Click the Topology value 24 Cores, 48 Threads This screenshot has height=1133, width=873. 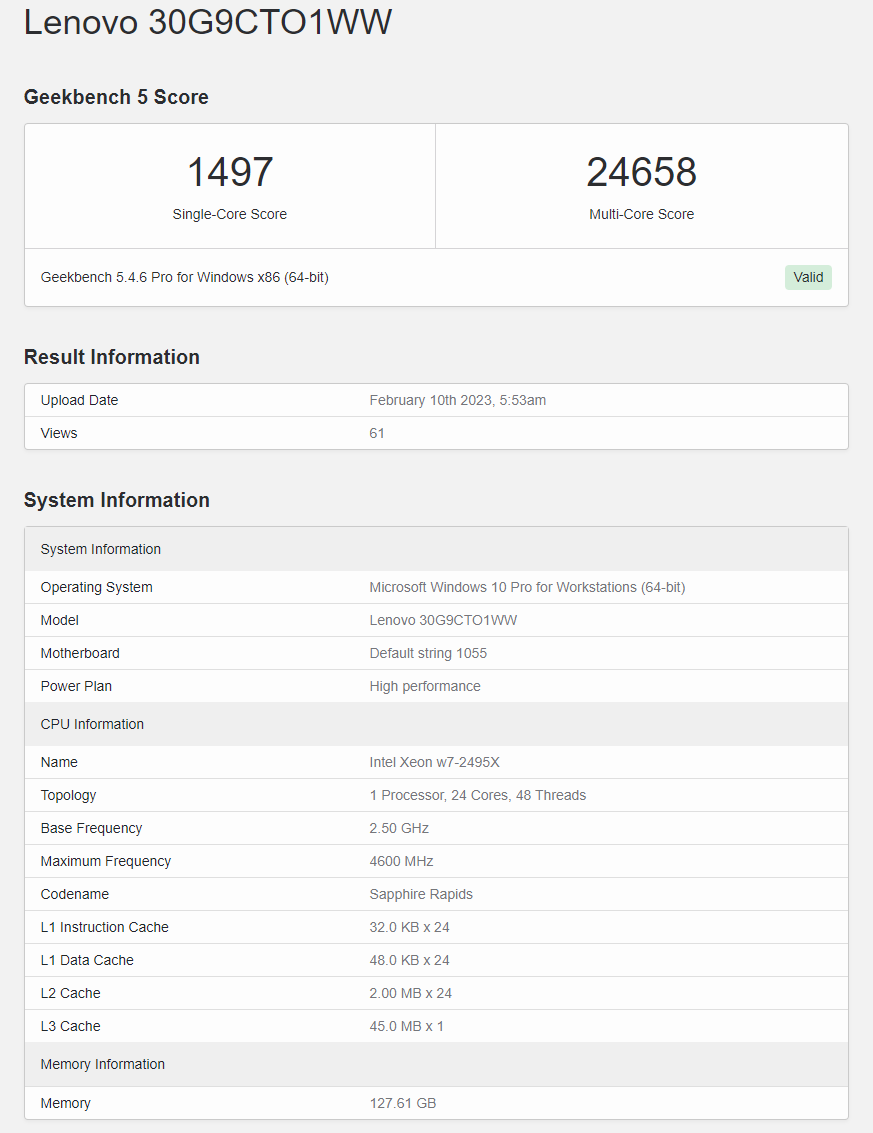point(477,795)
